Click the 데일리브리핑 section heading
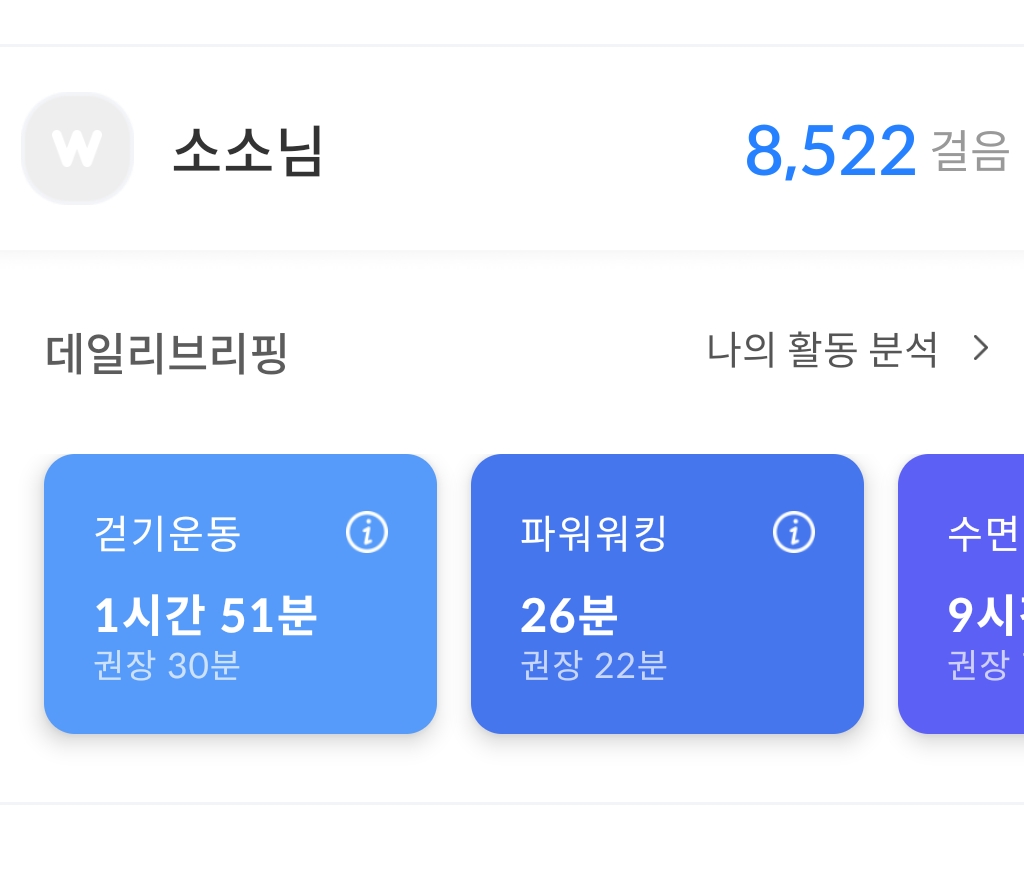1024x883 pixels. 167,353
